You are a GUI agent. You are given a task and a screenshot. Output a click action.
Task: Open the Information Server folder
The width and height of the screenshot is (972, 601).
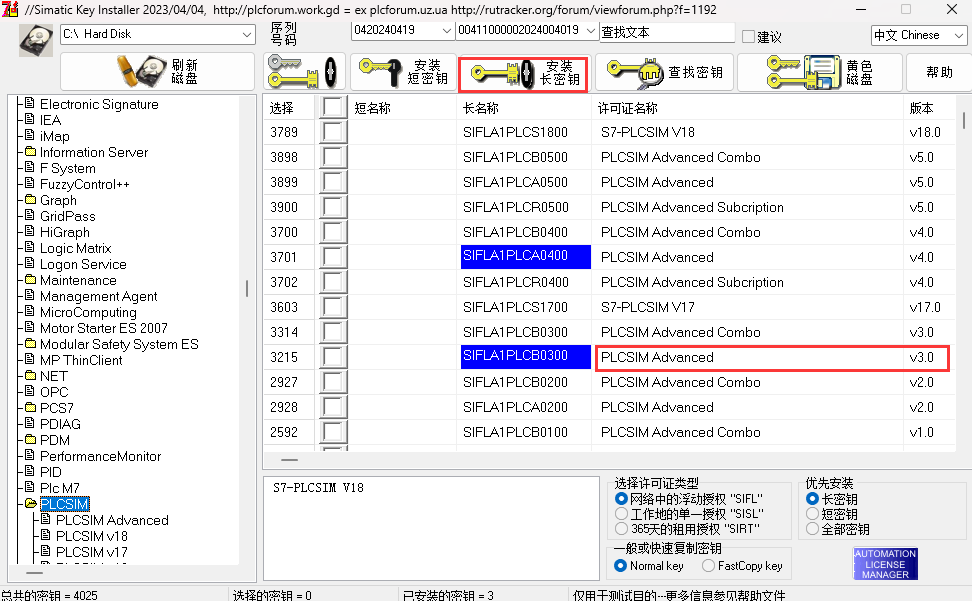click(x=94, y=152)
